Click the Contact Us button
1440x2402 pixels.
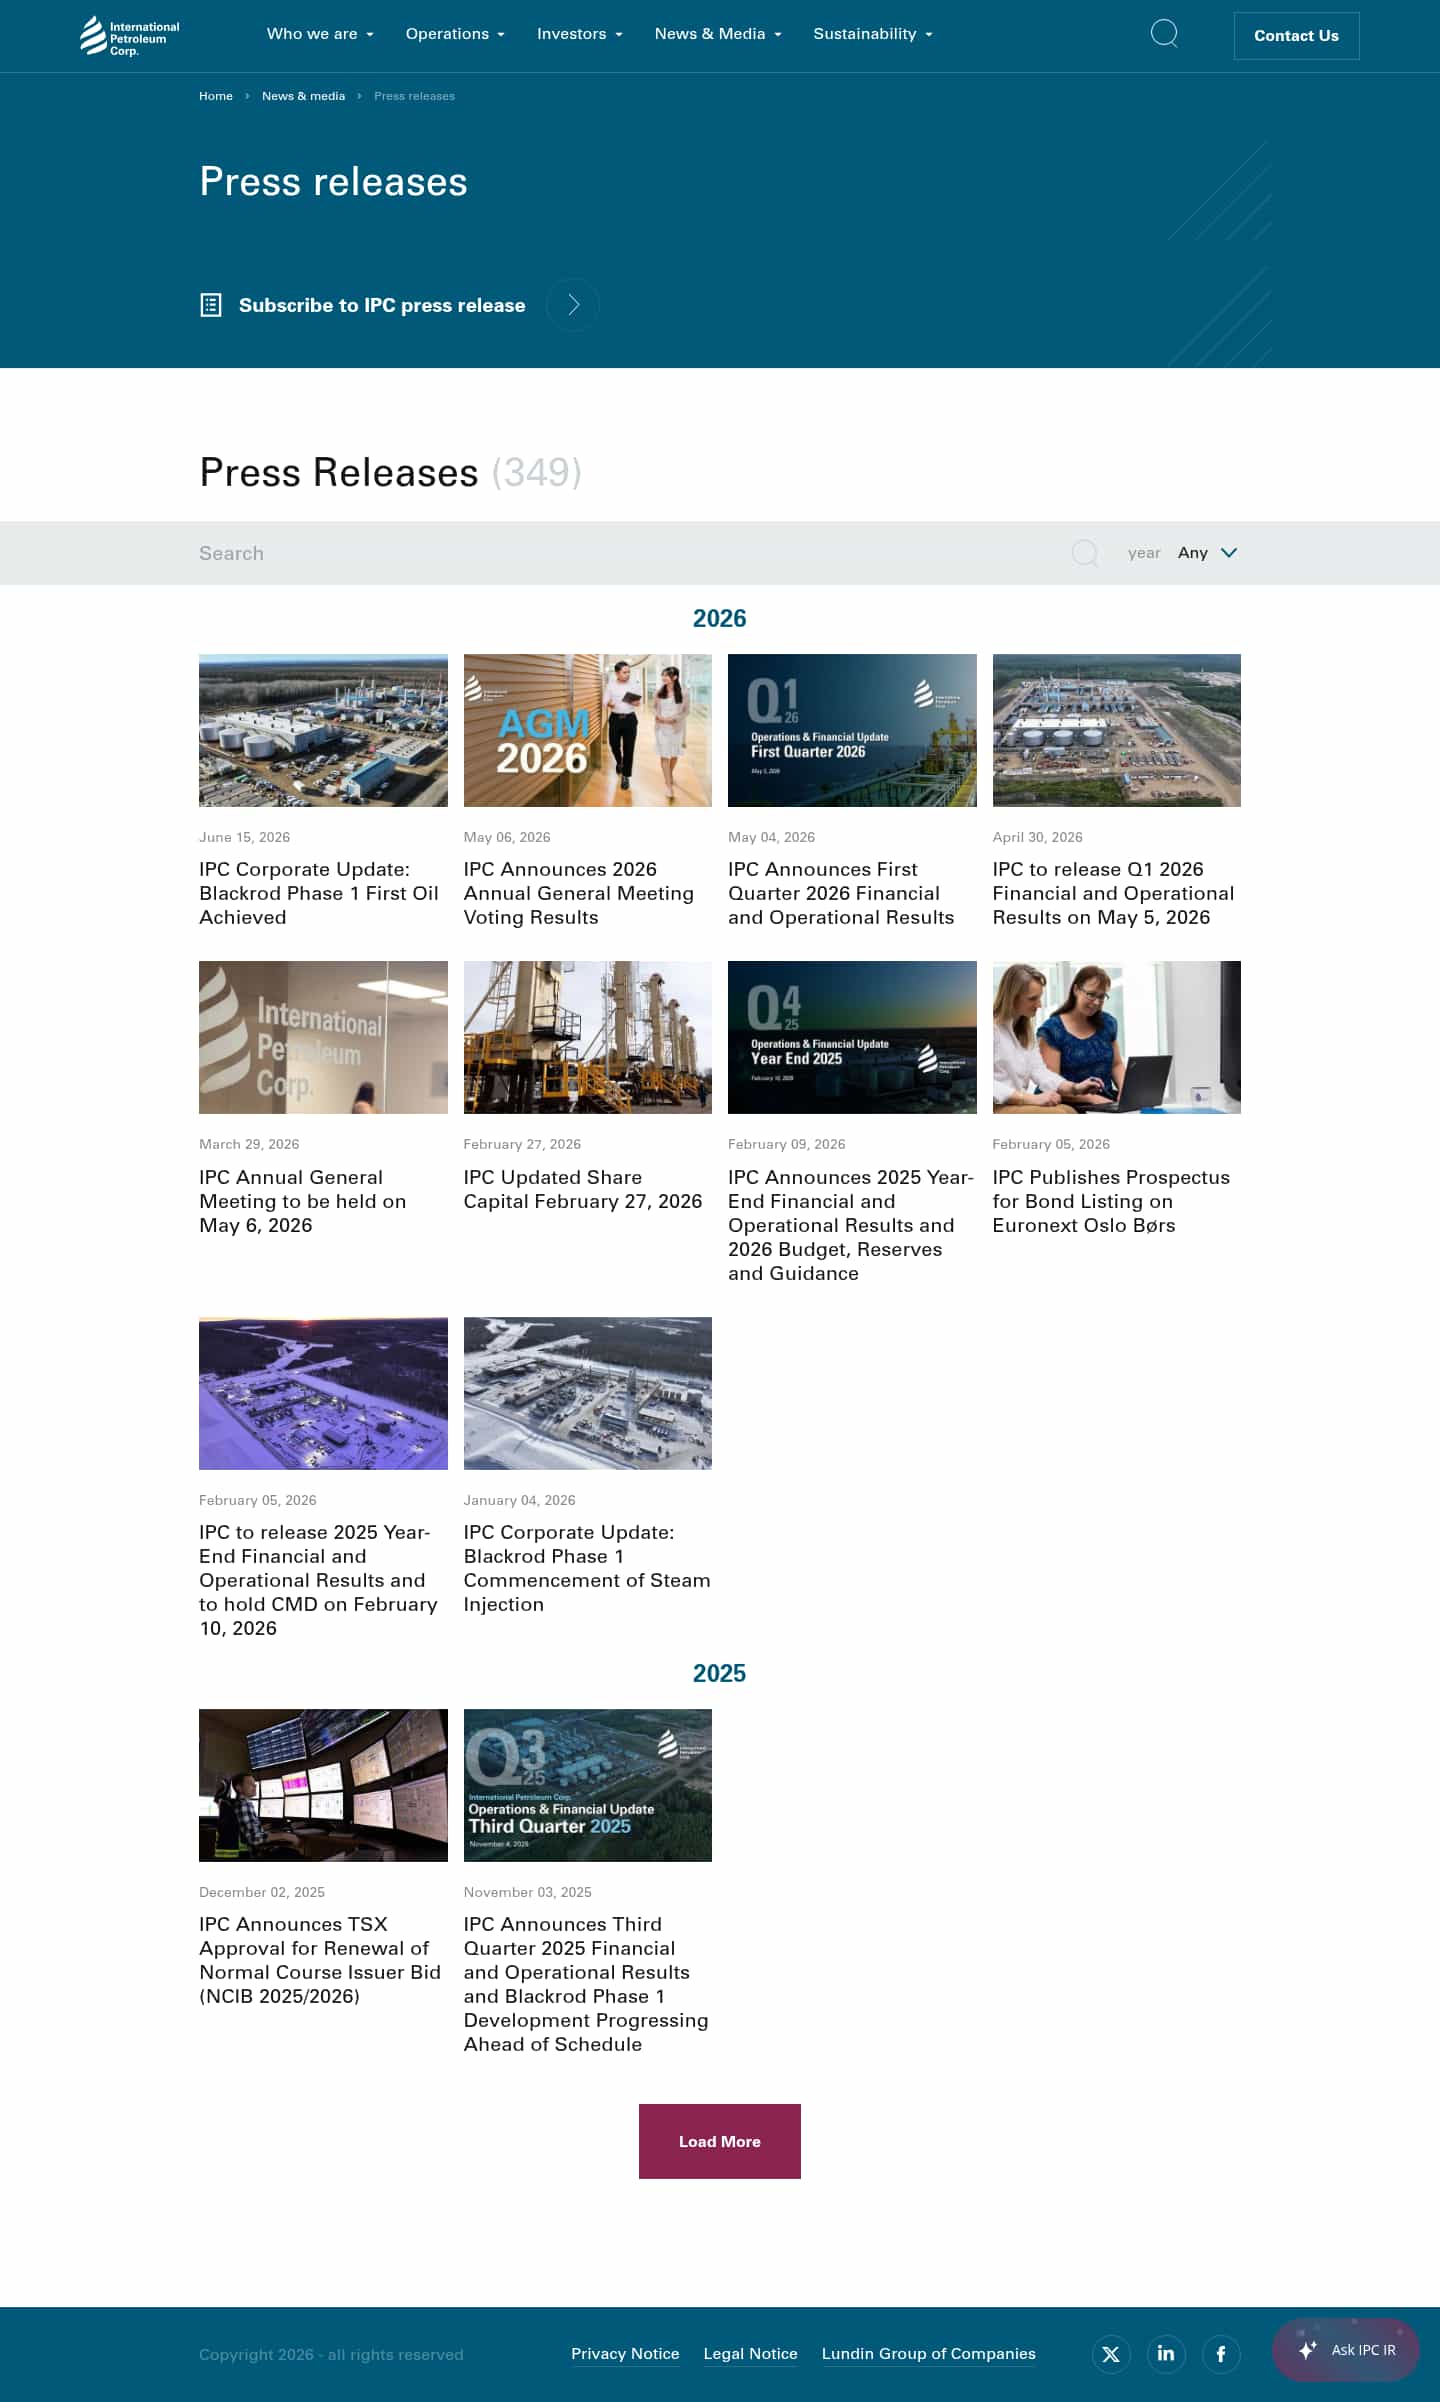coord(1296,36)
